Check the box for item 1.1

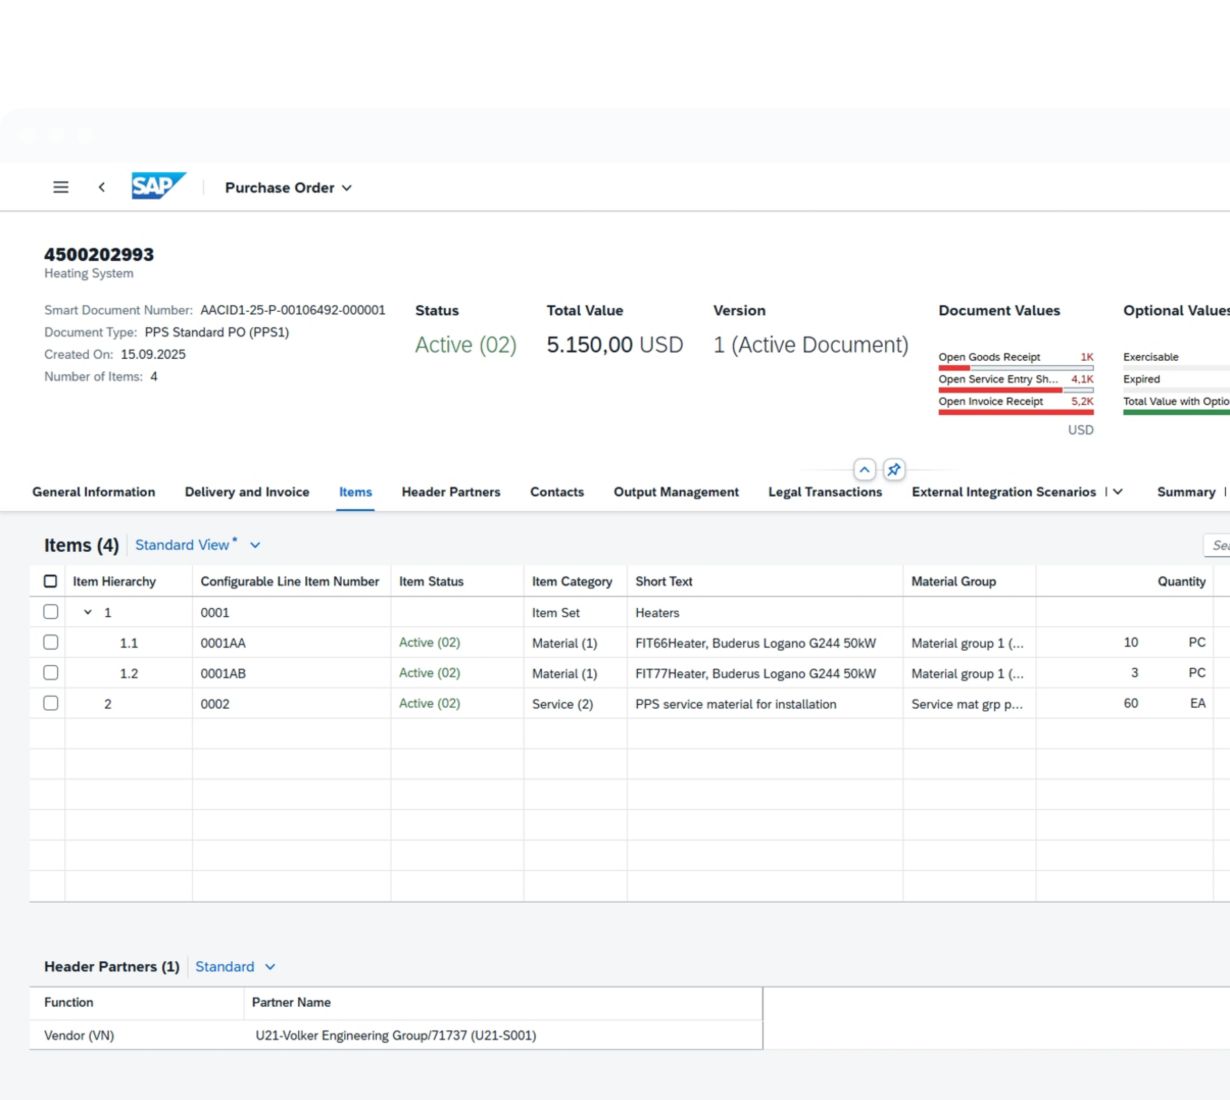click(51, 642)
